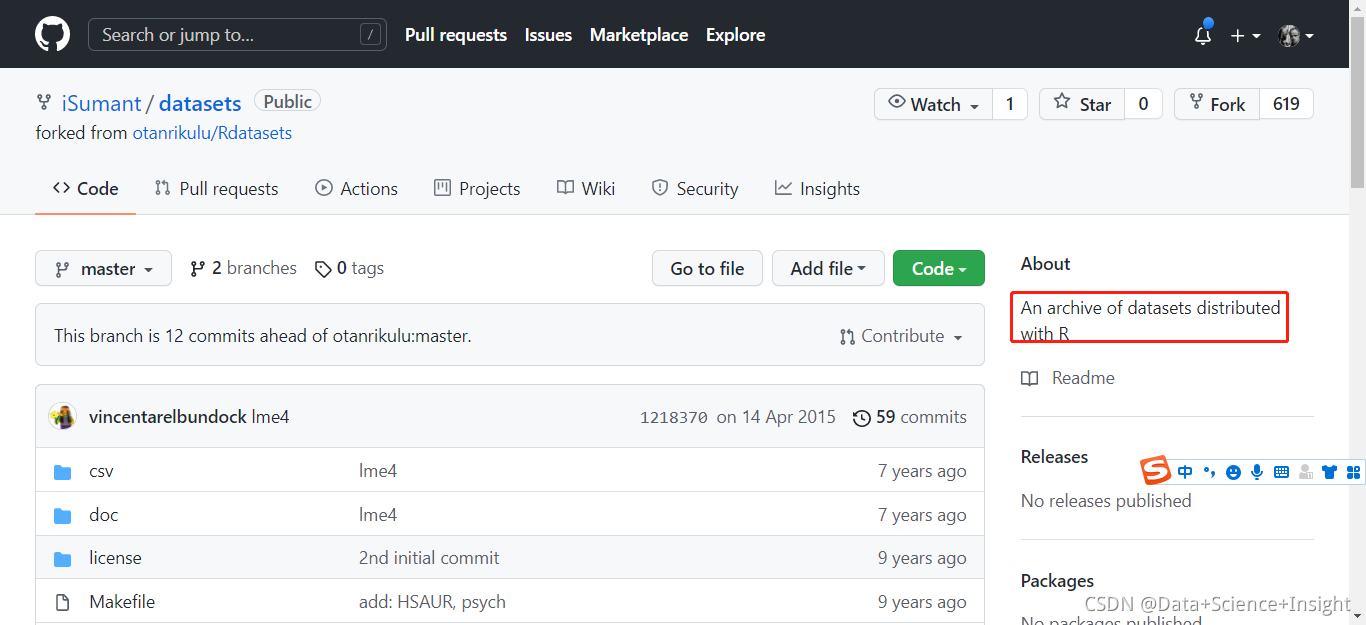Image resolution: width=1366 pixels, height=625 pixels.
Task: Toggle Chinese input mode in IME bar
Action: tap(1185, 472)
